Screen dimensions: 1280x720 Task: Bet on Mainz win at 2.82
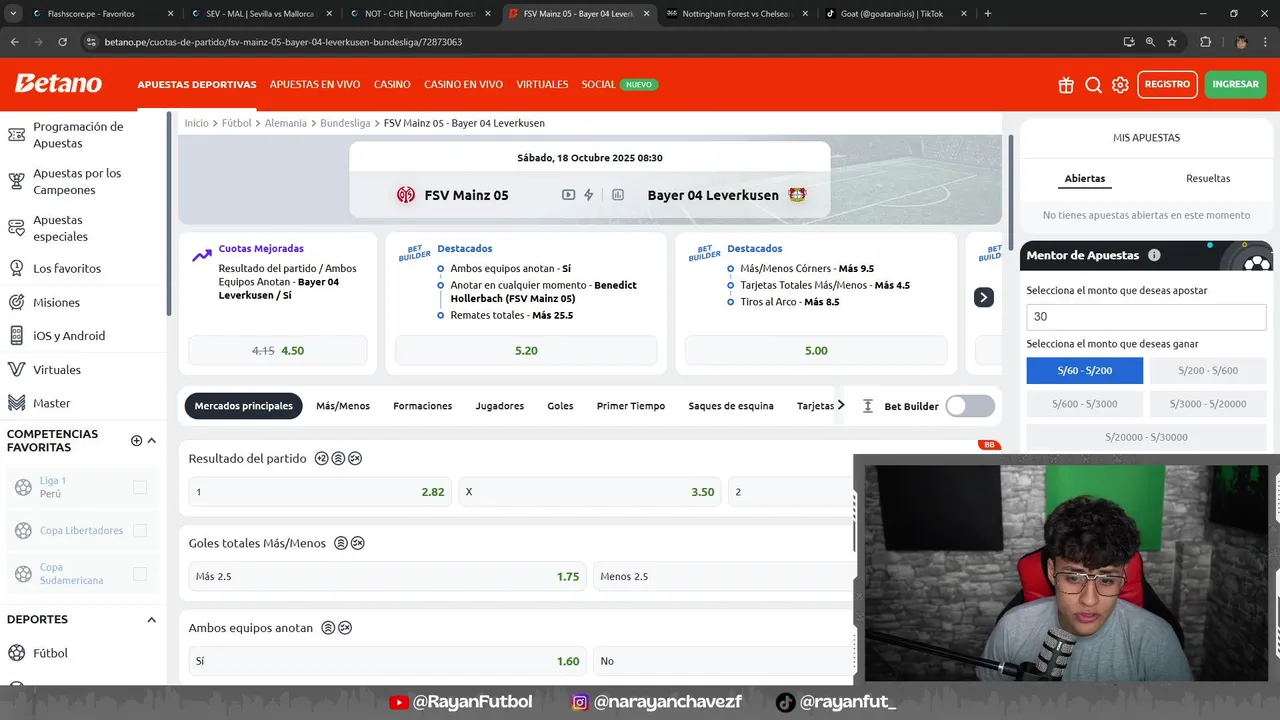tap(320, 491)
